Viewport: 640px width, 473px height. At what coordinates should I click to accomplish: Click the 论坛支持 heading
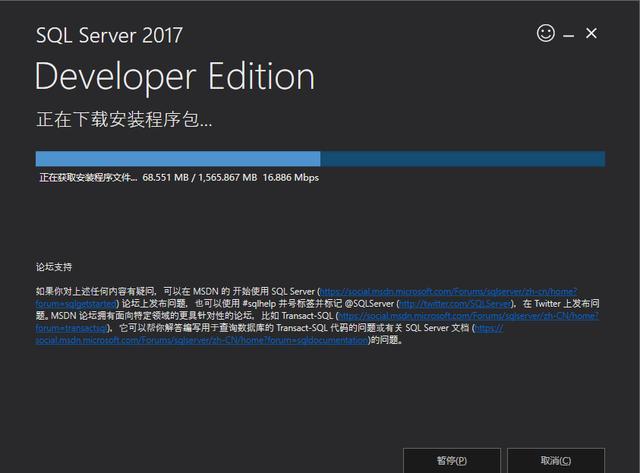pos(54,267)
